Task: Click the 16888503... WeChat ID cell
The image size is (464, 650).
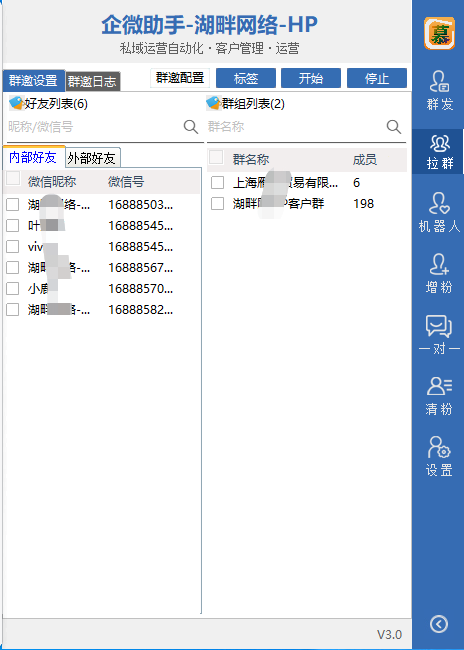Action: click(x=141, y=205)
